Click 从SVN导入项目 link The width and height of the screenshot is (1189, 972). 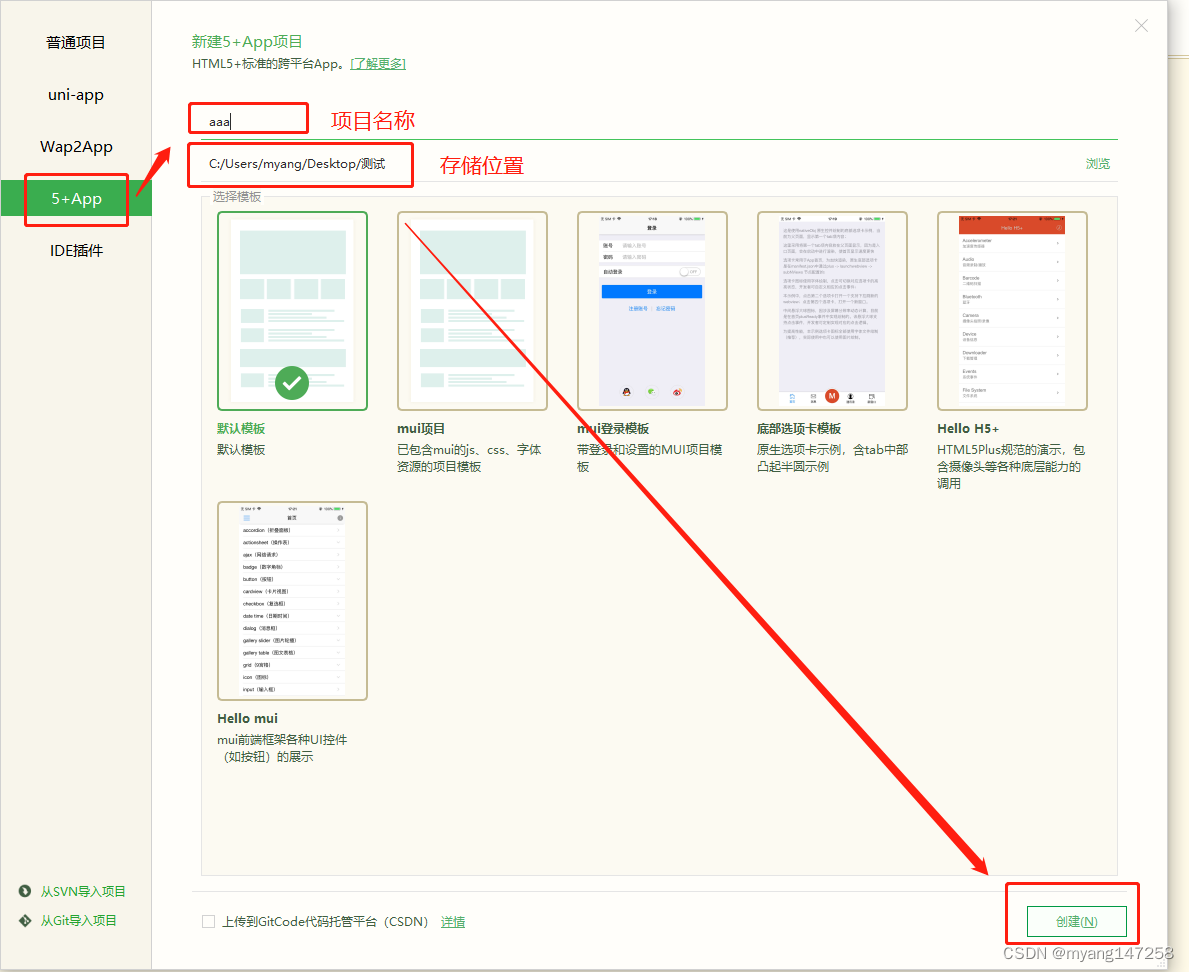(x=83, y=892)
